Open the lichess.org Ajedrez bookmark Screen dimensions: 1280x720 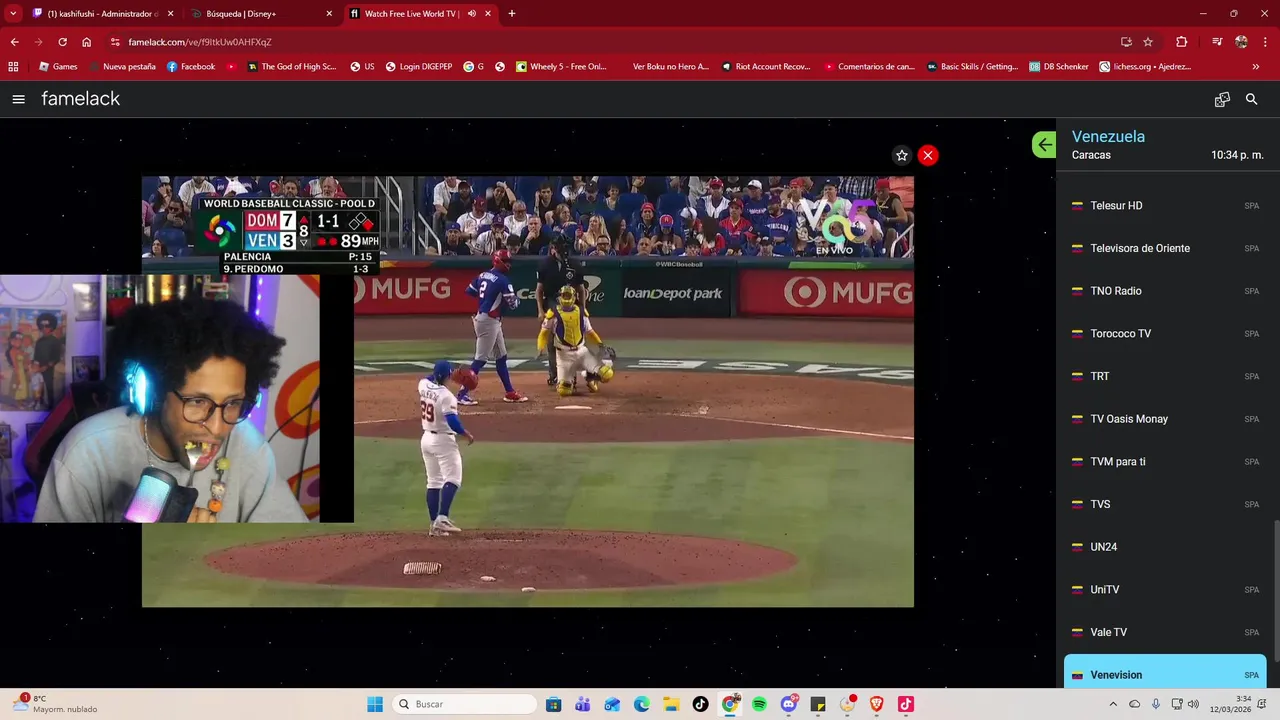pyautogui.click(x=1145, y=67)
